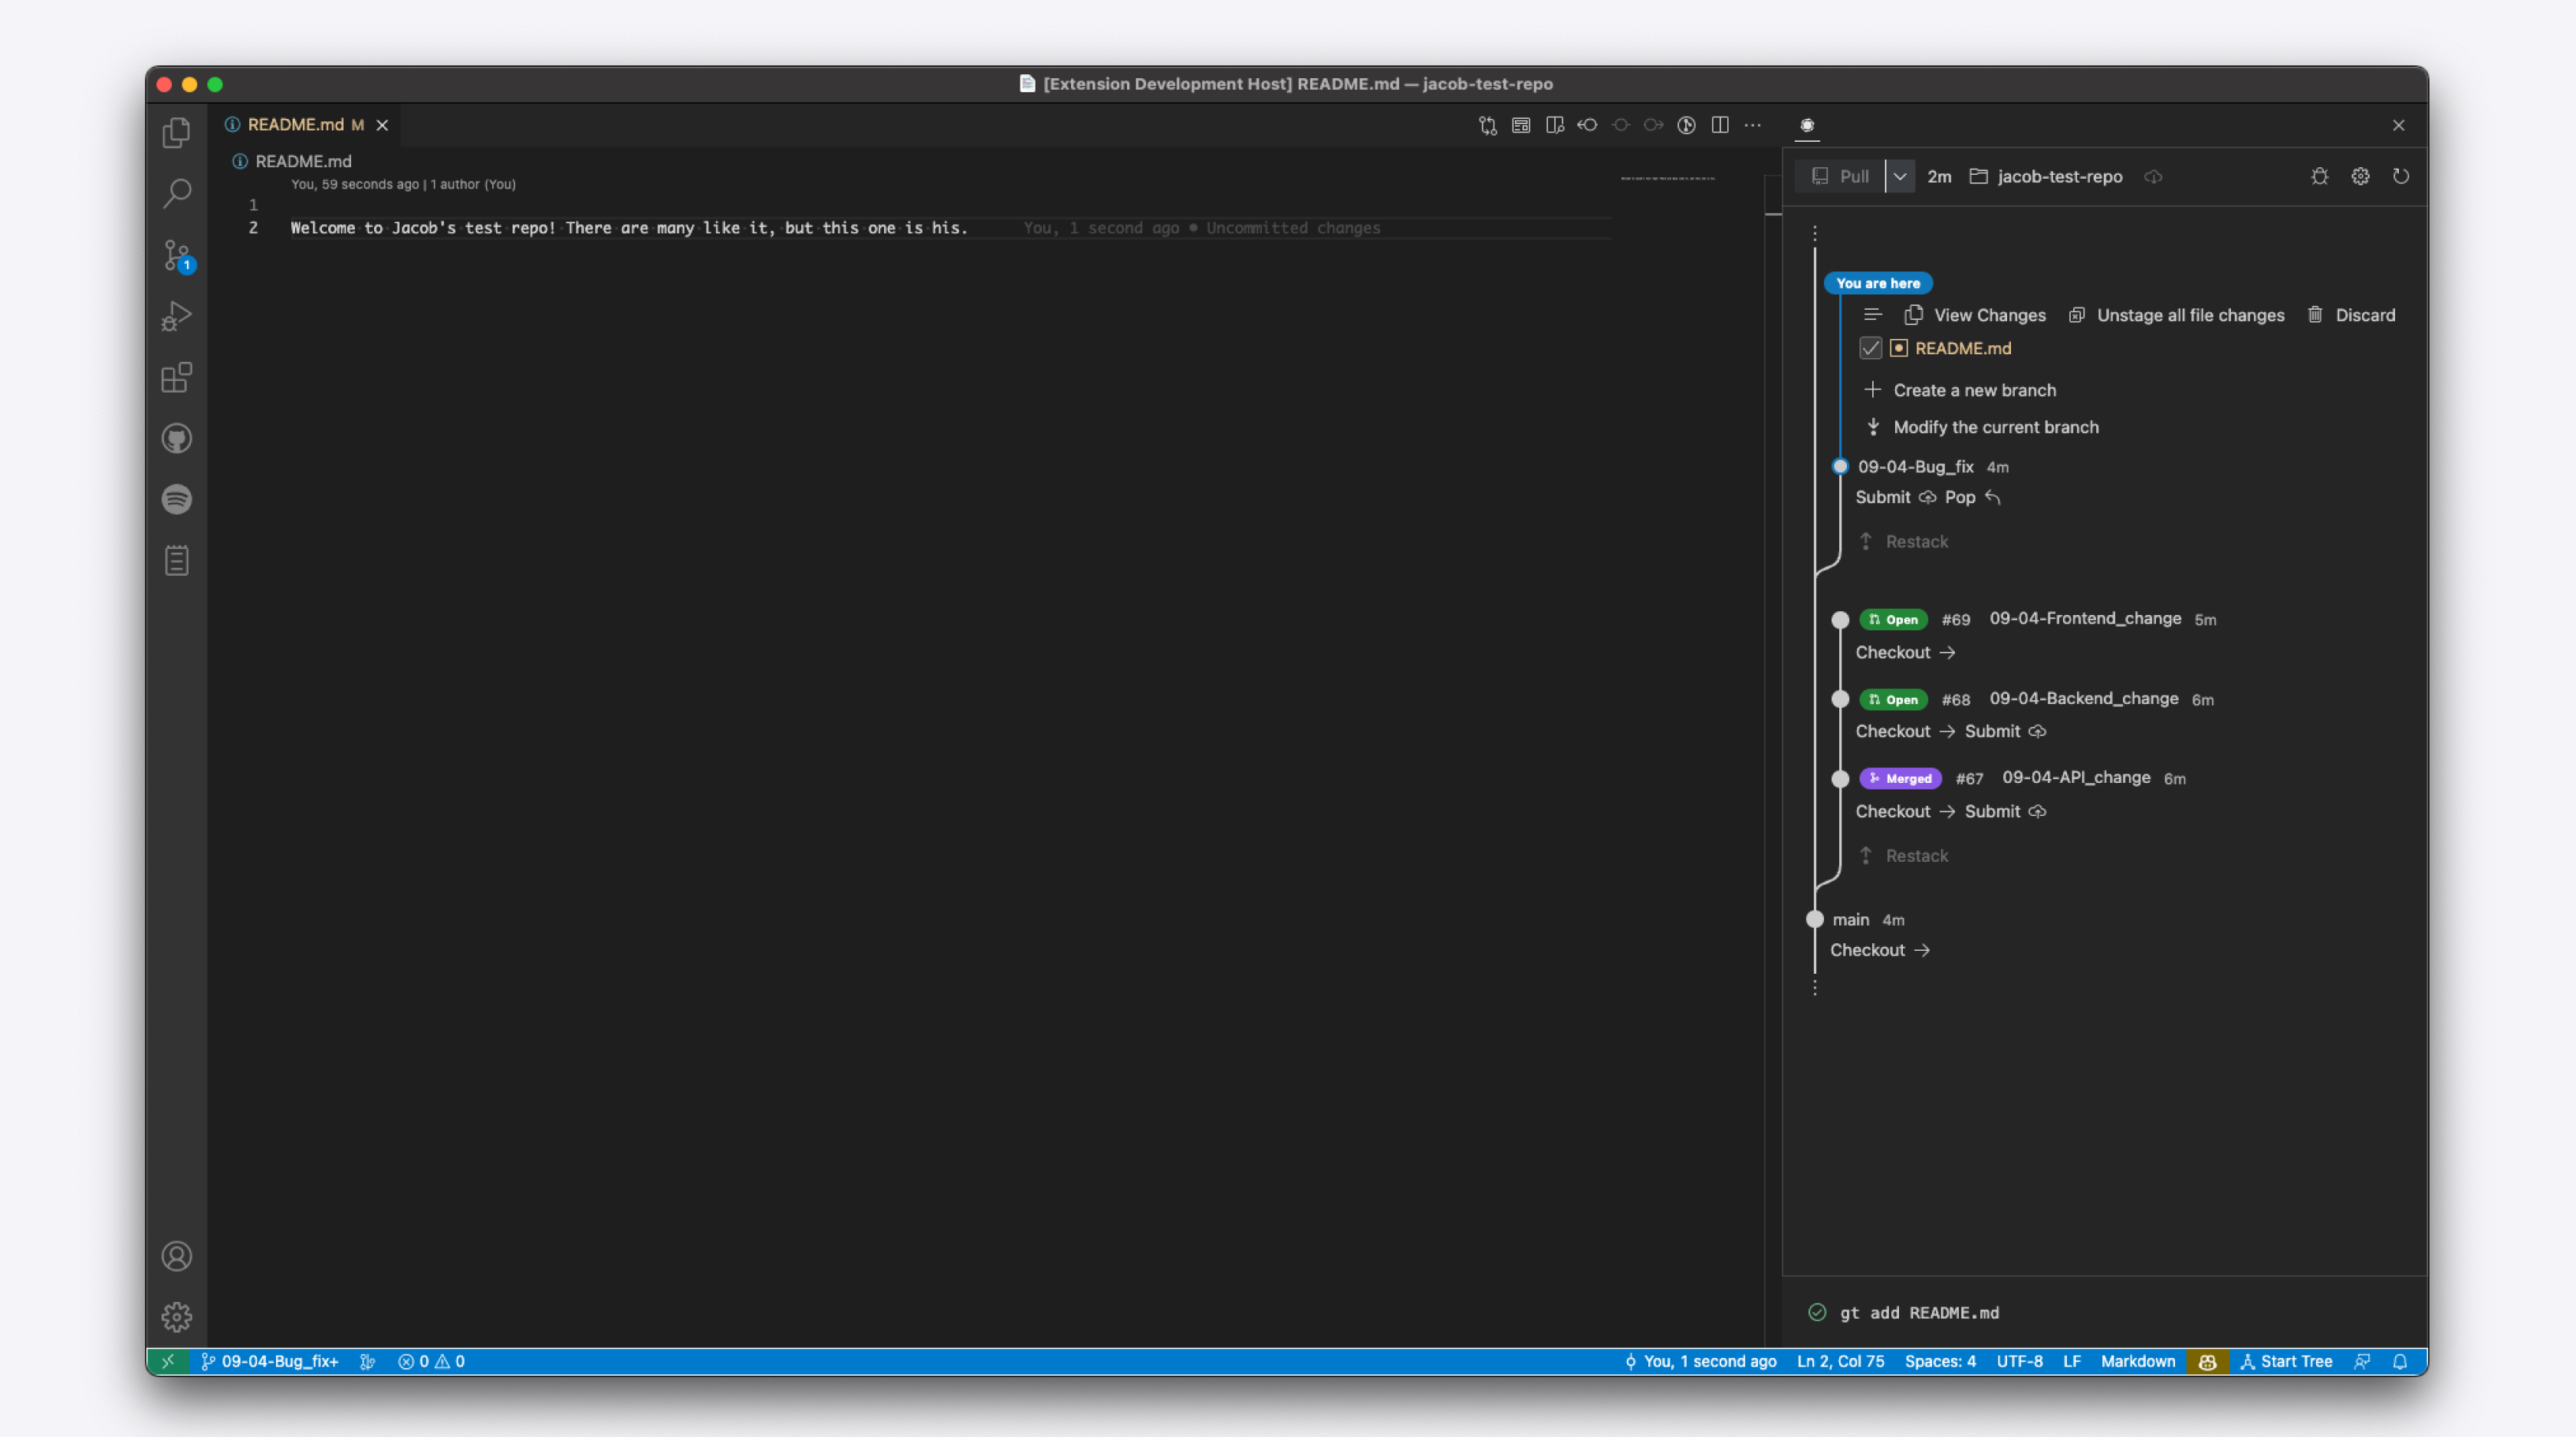Image resolution: width=2576 pixels, height=1437 pixels.
Task: Click the Pull button
Action: 1840,176
